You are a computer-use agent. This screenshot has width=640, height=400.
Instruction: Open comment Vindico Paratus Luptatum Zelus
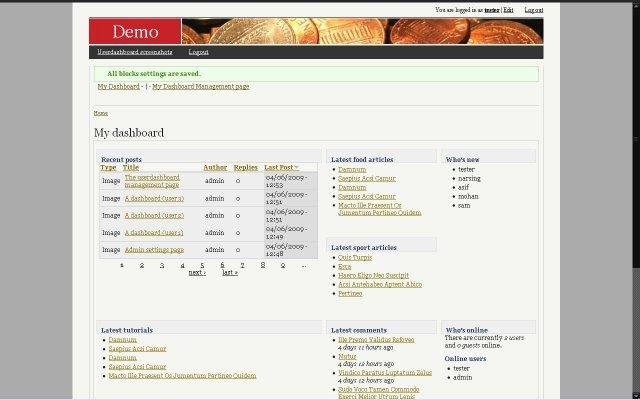[385, 373]
